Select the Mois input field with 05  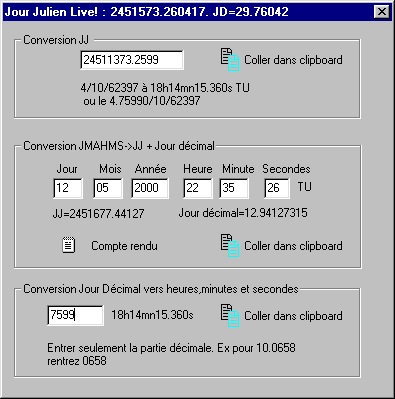(x=108, y=188)
